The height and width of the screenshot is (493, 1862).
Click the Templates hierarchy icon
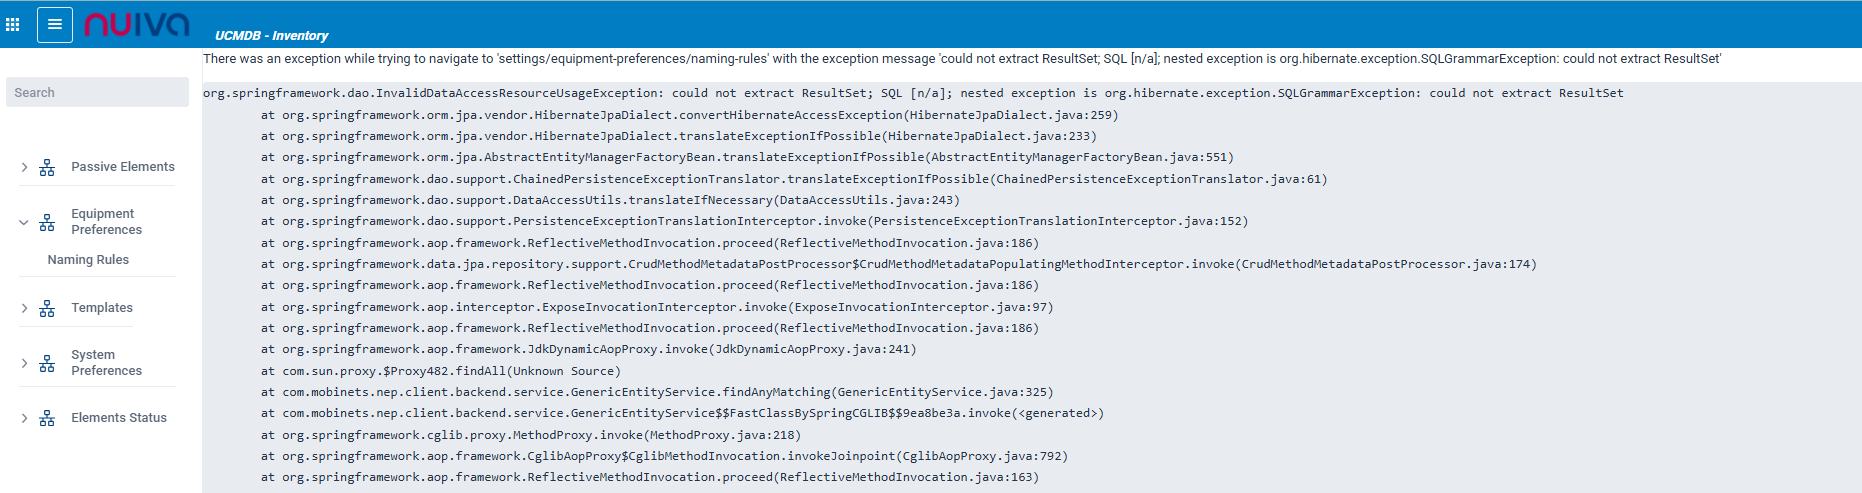(47, 309)
